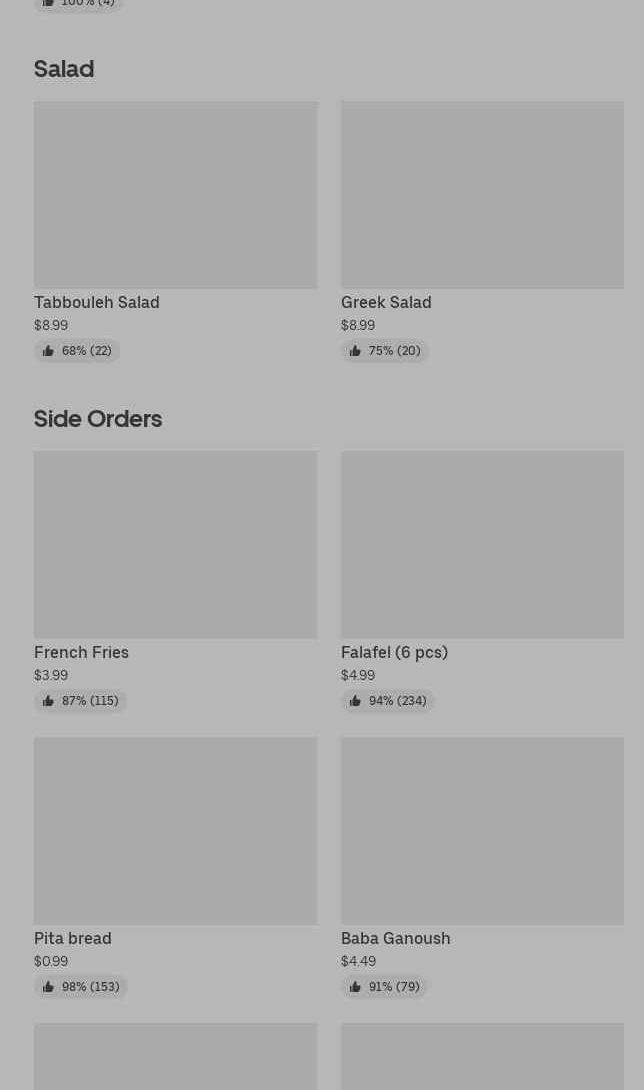The height and width of the screenshot is (1090, 644).
Task: Open the Greek Salad item image
Action: point(482,195)
